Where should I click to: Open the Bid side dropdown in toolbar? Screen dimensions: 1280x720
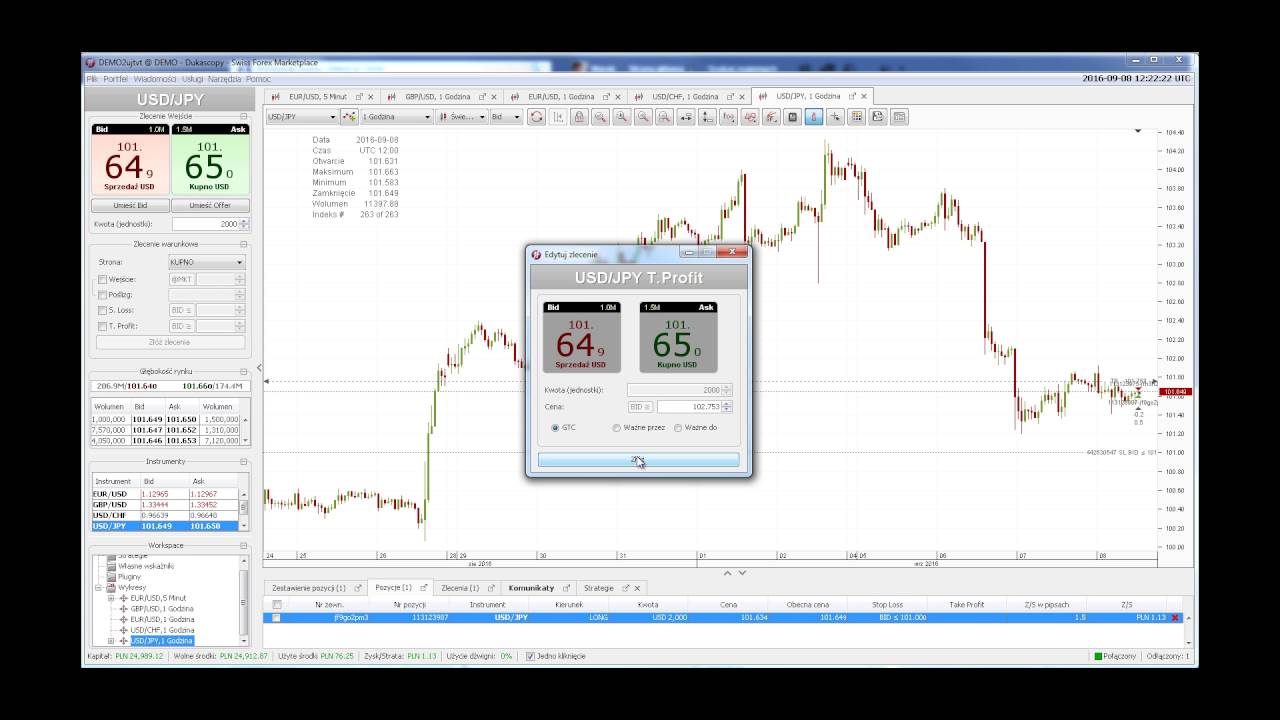coord(506,117)
